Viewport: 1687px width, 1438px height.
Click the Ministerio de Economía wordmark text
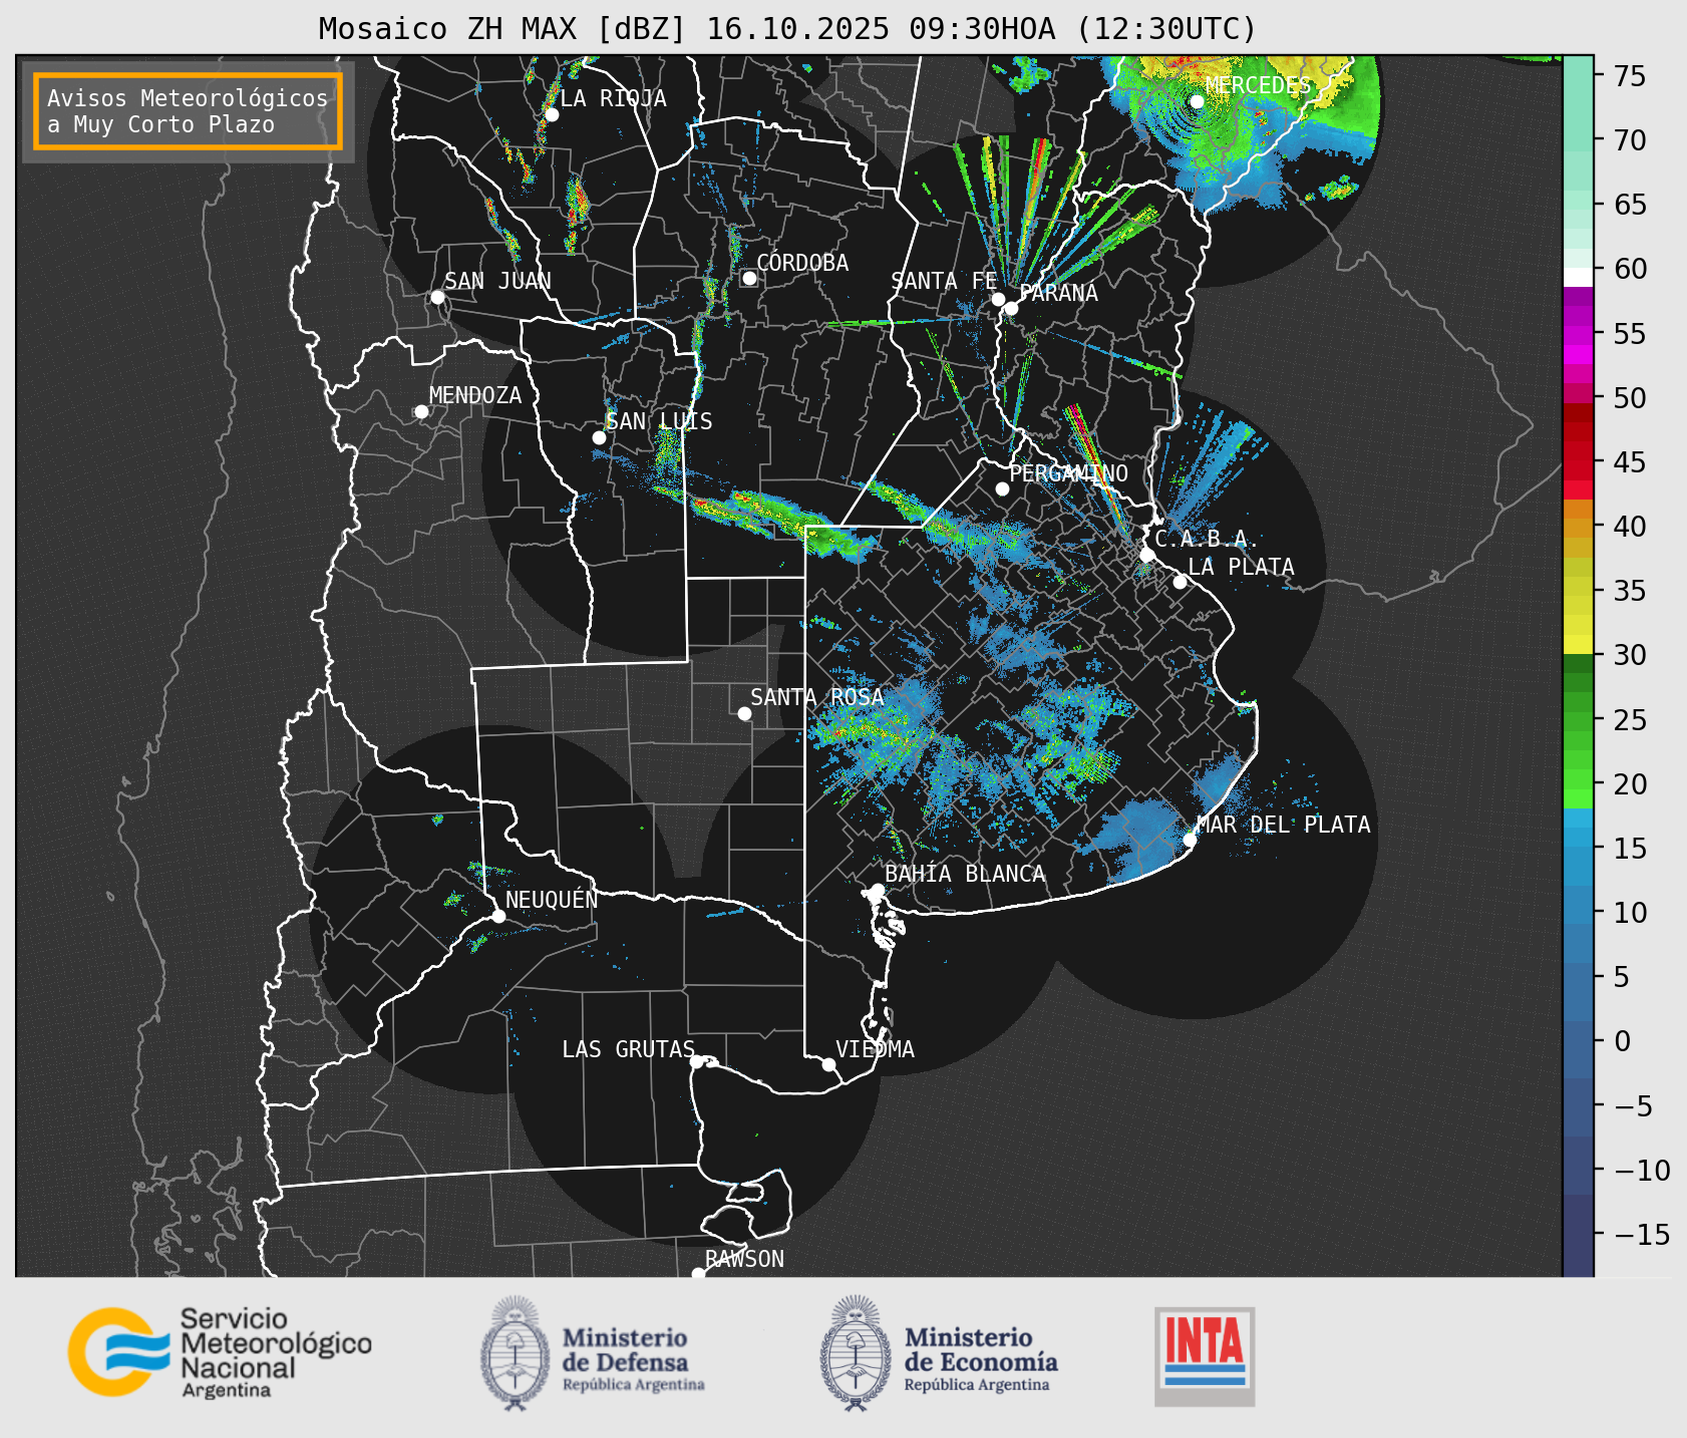[981, 1360]
